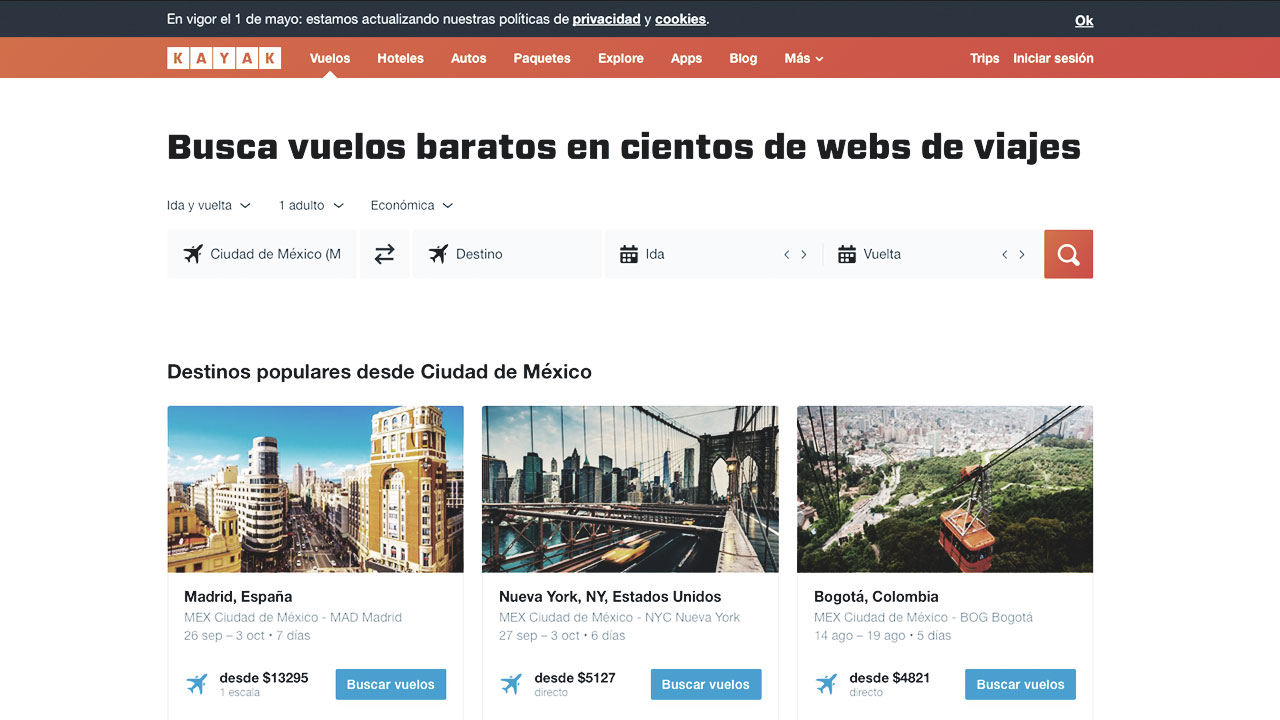Click the orange search magnifier button

pos(1068,254)
